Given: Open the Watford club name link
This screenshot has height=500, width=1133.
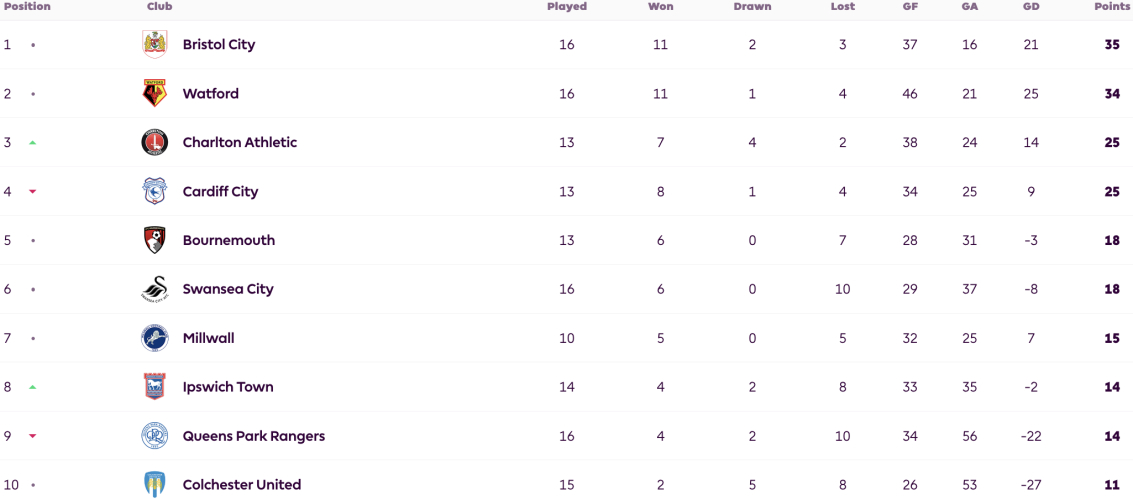Looking at the screenshot, I should tap(211, 94).
